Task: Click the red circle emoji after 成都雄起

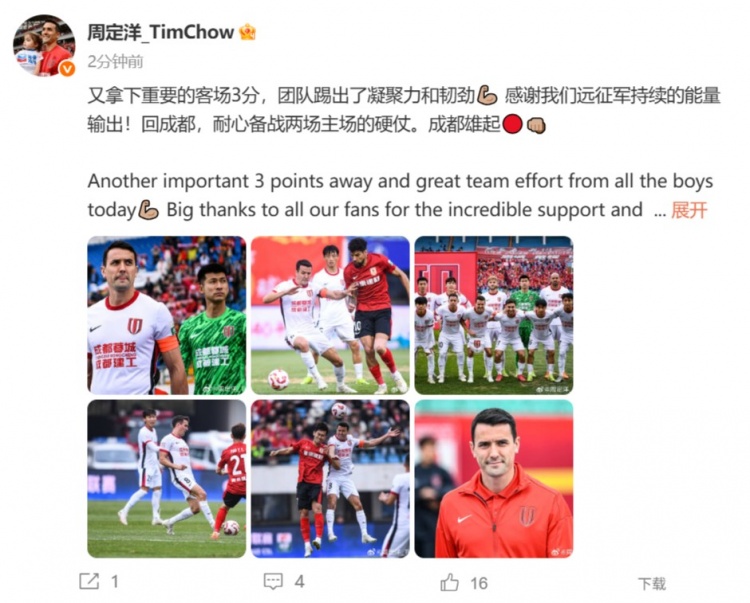Action: pos(513,124)
